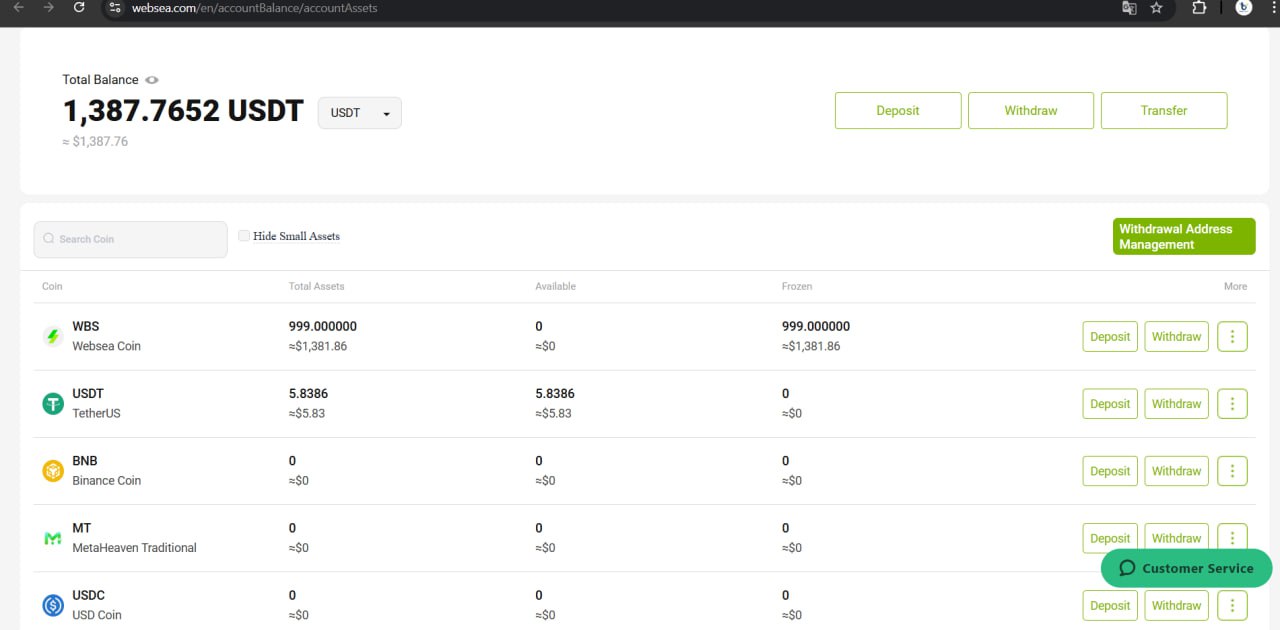The image size is (1280, 630).
Task: Click the ≈ $1,387.76 fiat estimate
Action: click(95, 142)
